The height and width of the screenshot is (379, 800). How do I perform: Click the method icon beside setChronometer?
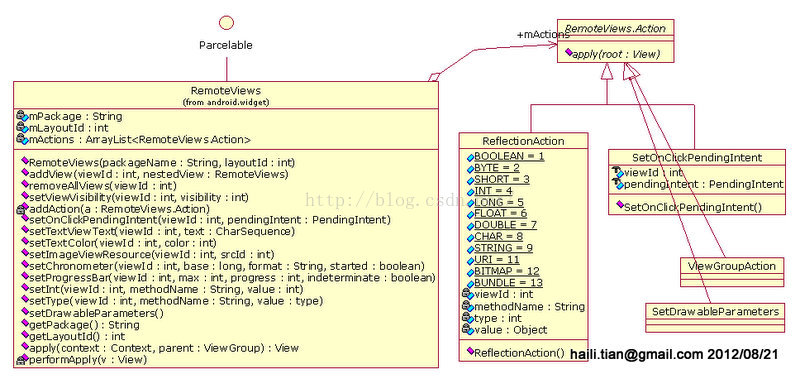24,265
